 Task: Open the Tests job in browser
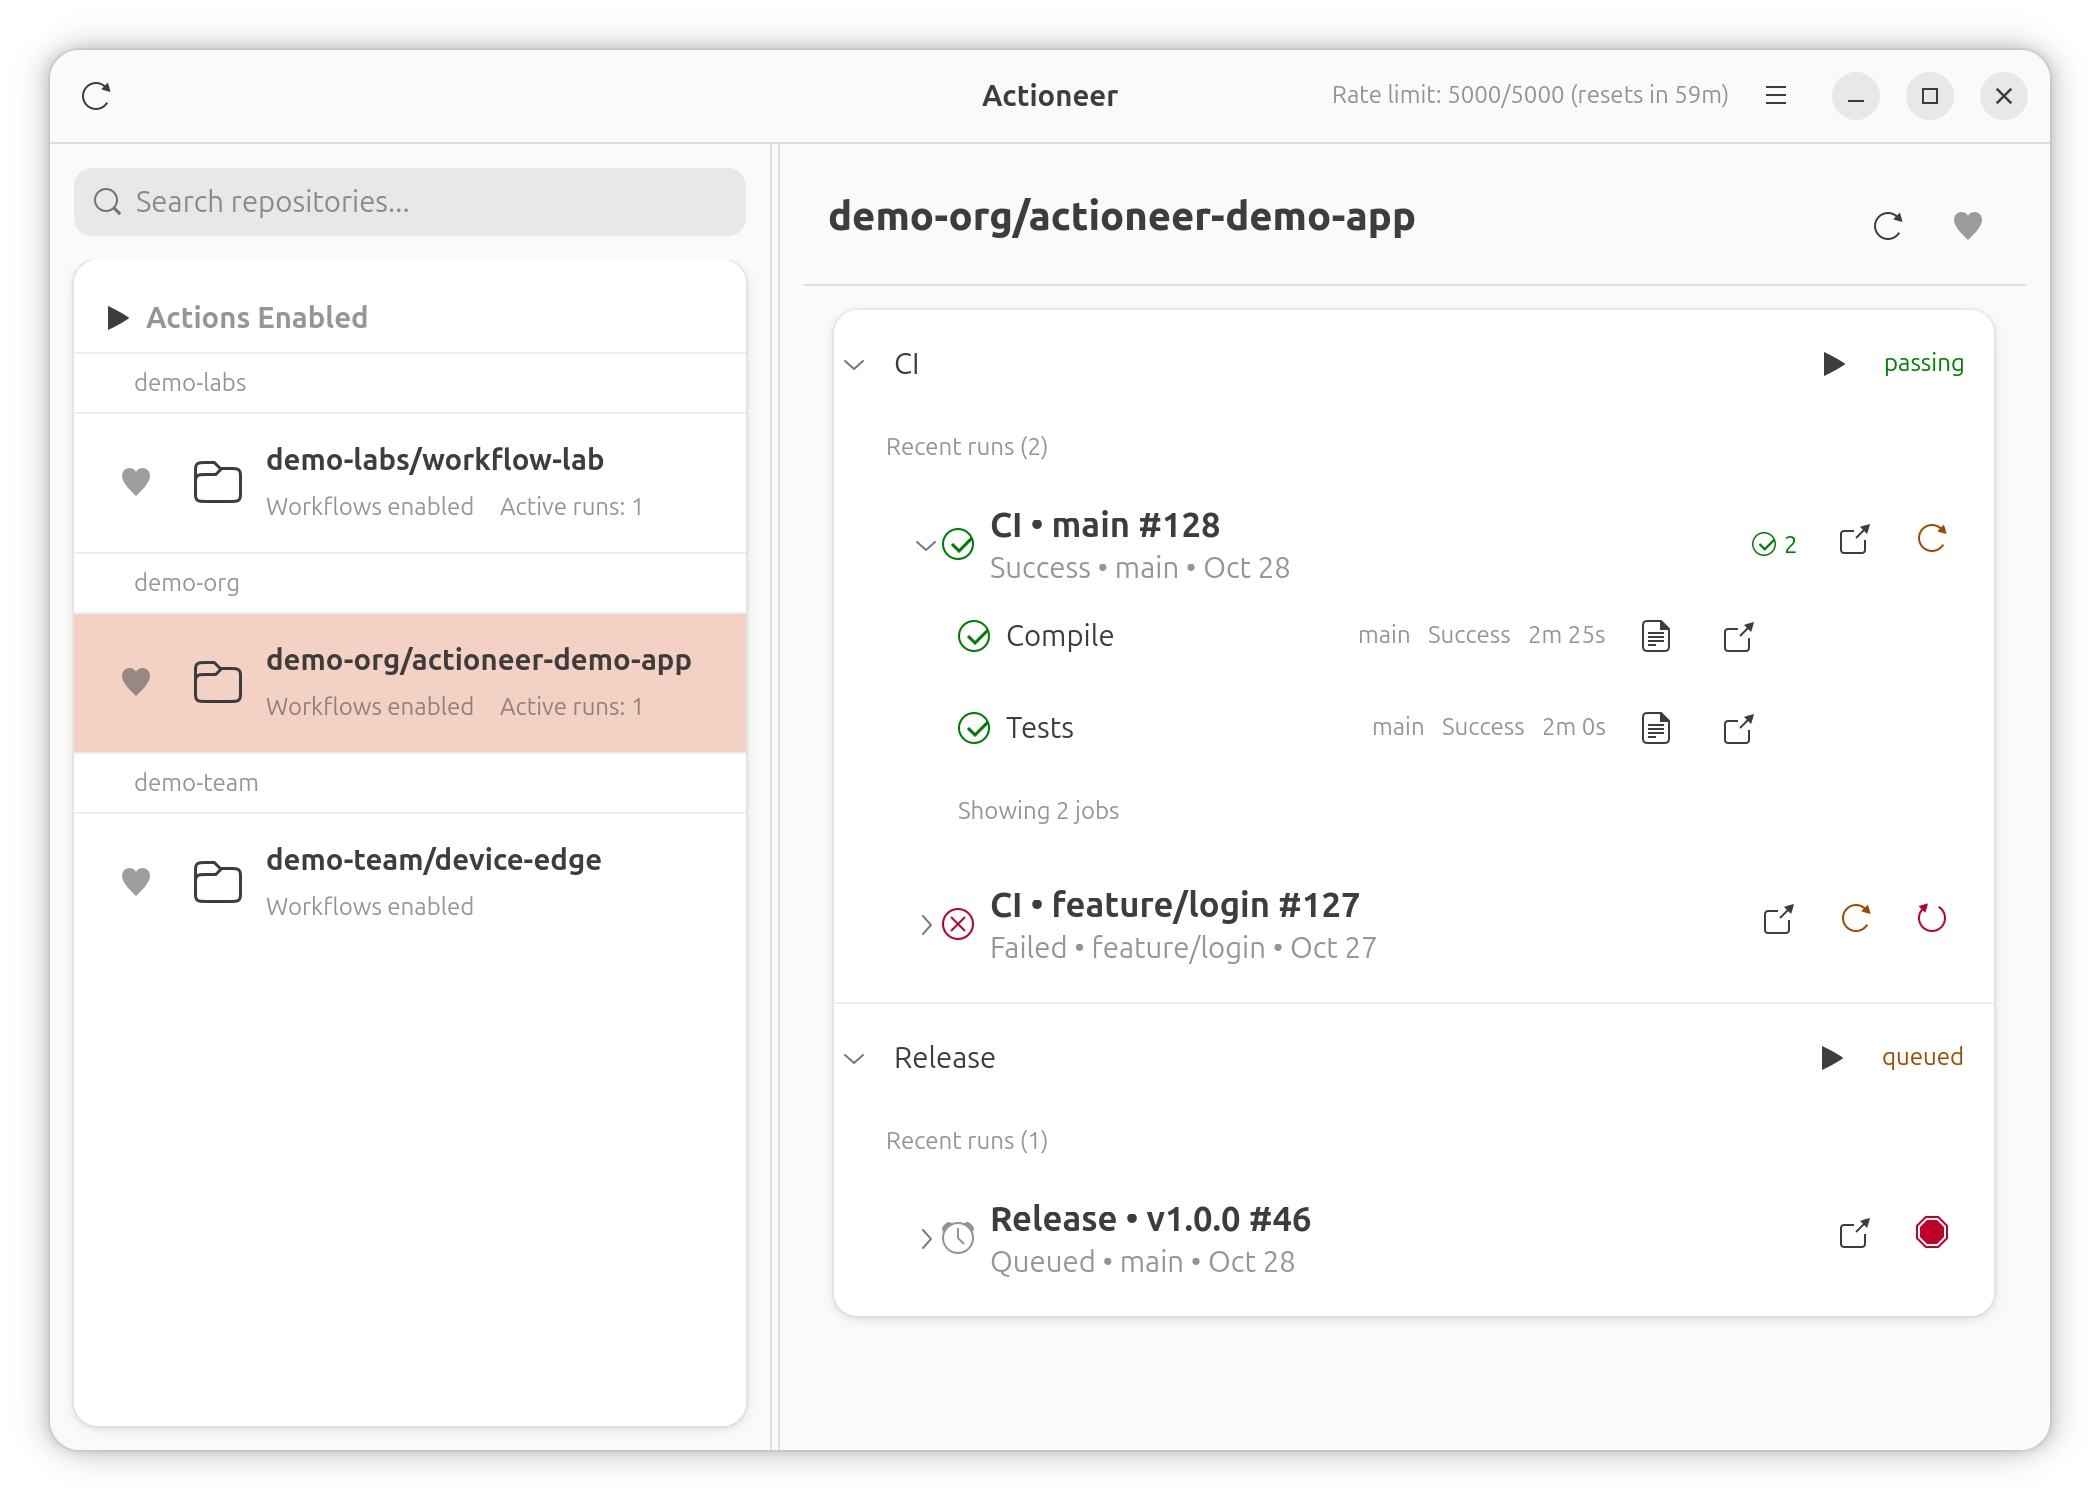pyautogui.click(x=1738, y=728)
